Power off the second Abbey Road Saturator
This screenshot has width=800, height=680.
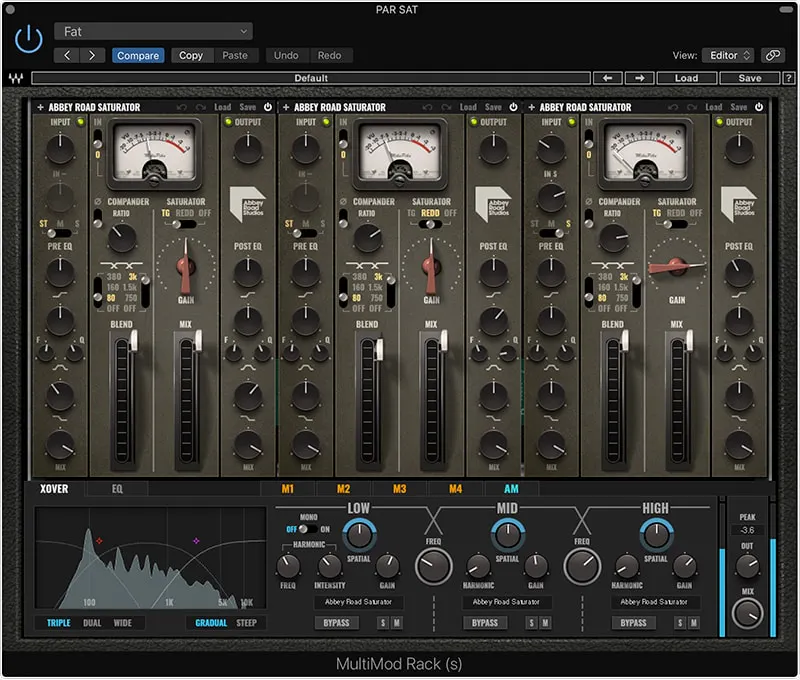513,107
